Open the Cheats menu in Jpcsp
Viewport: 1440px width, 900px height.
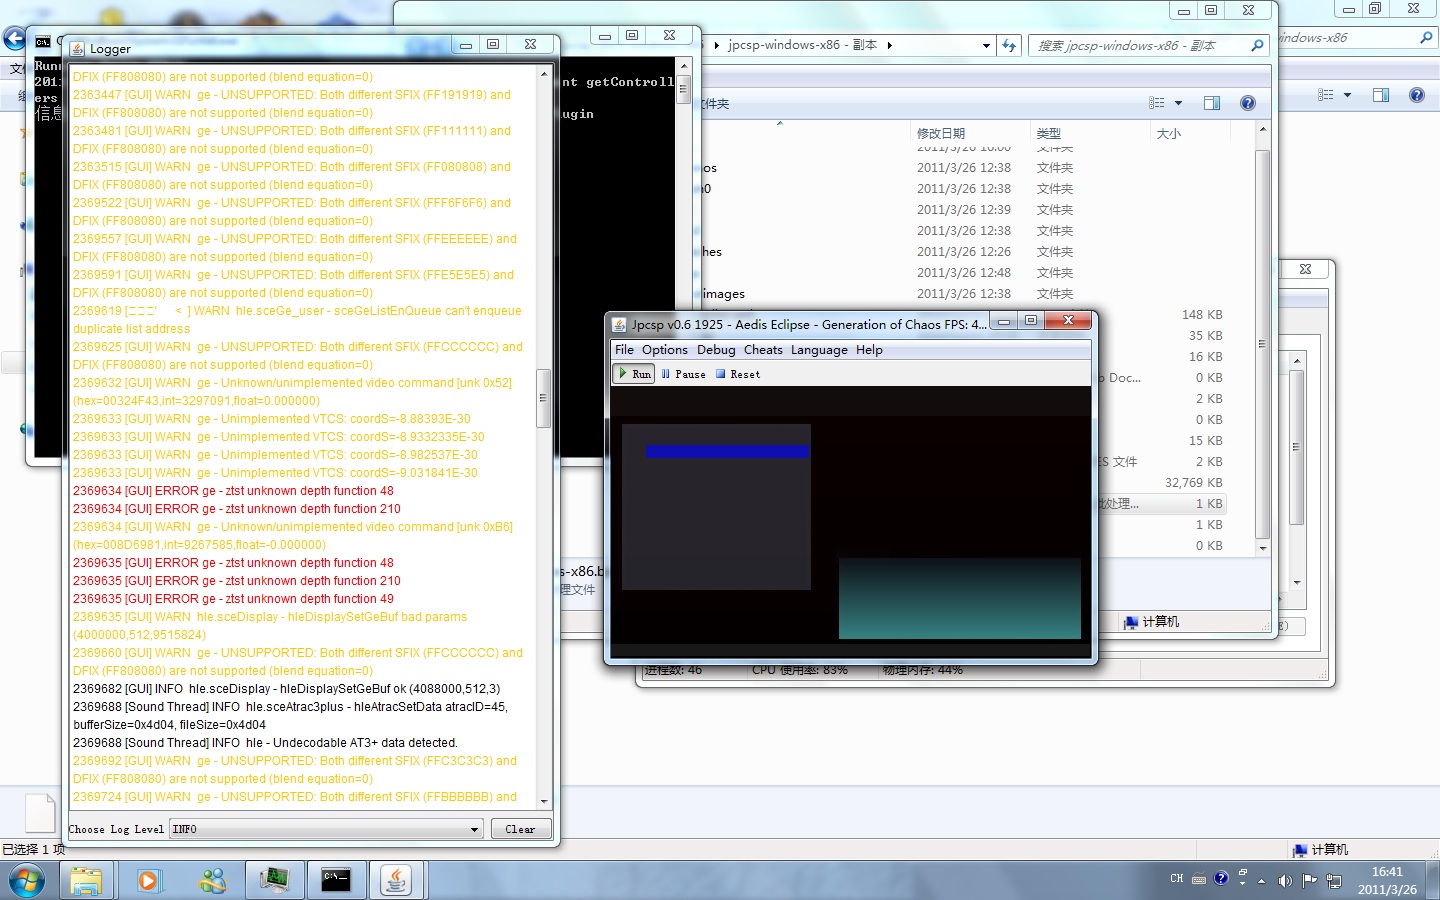click(762, 350)
